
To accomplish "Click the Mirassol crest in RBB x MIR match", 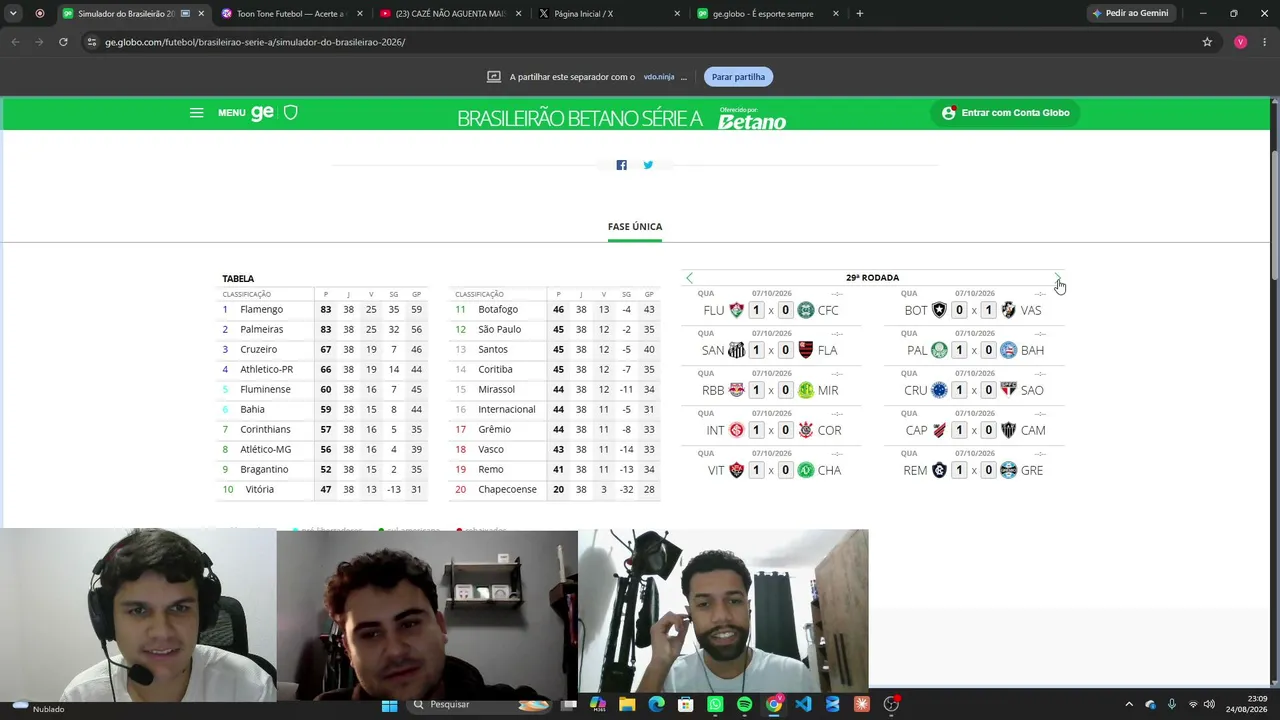I will click(x=806, y=390).
